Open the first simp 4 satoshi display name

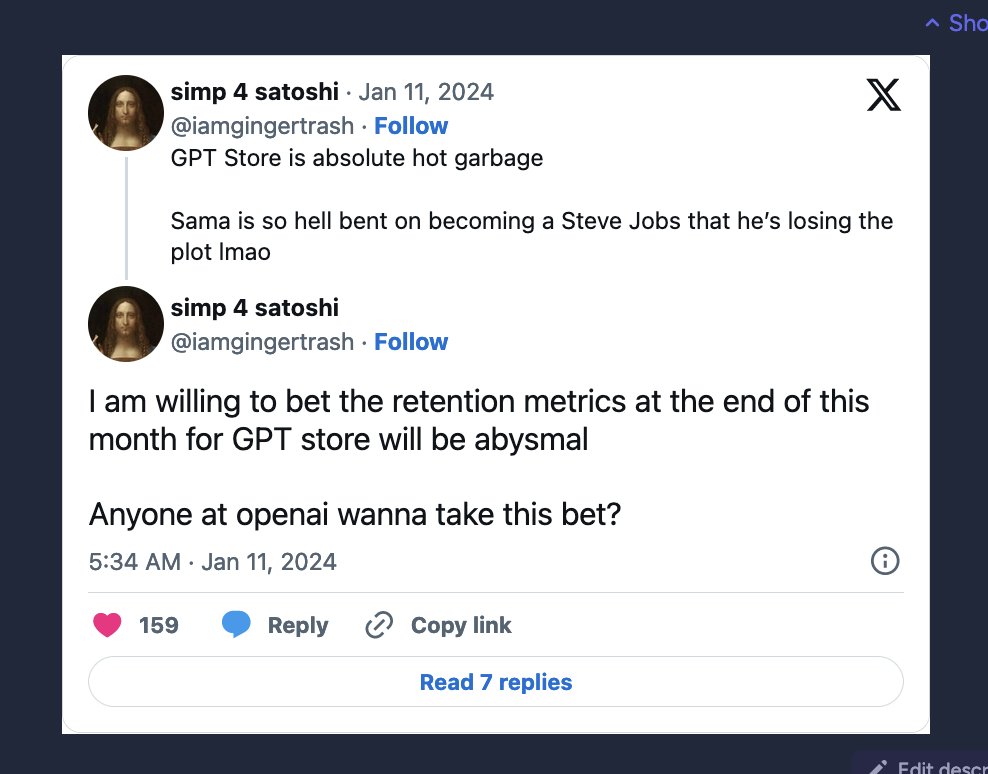pos(255,92)
